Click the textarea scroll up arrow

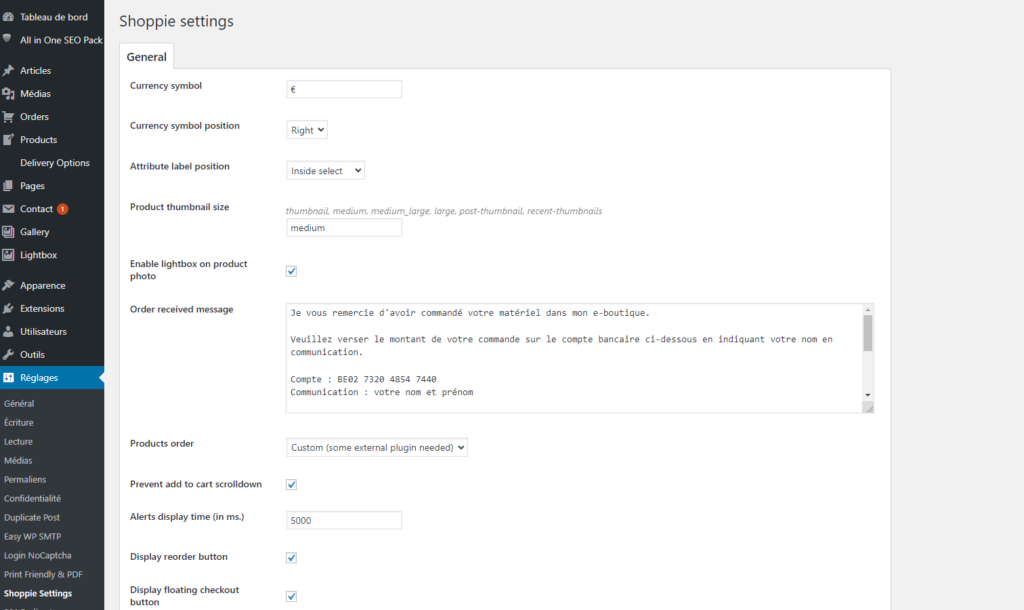(x=867, y=310)
